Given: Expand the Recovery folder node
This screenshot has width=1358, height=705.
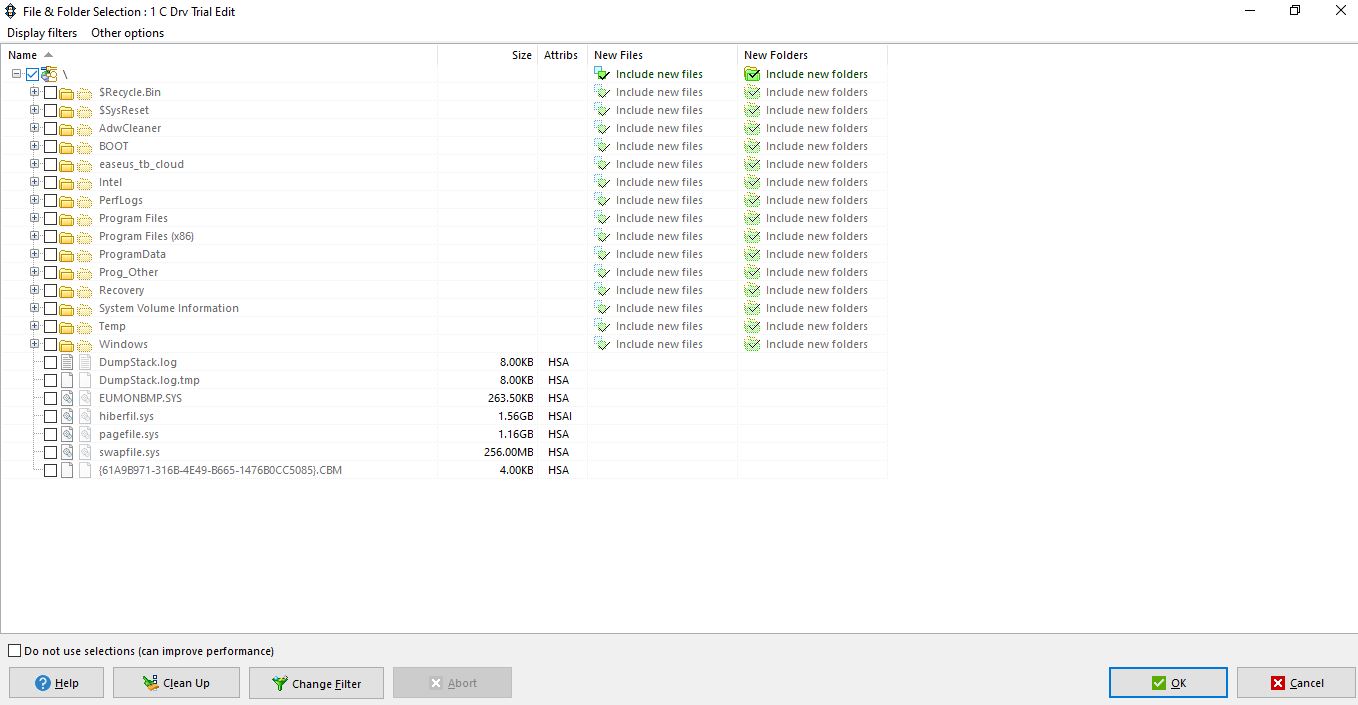Looking at the screenshot, I should pyautogui.click(x=34, y=290).
